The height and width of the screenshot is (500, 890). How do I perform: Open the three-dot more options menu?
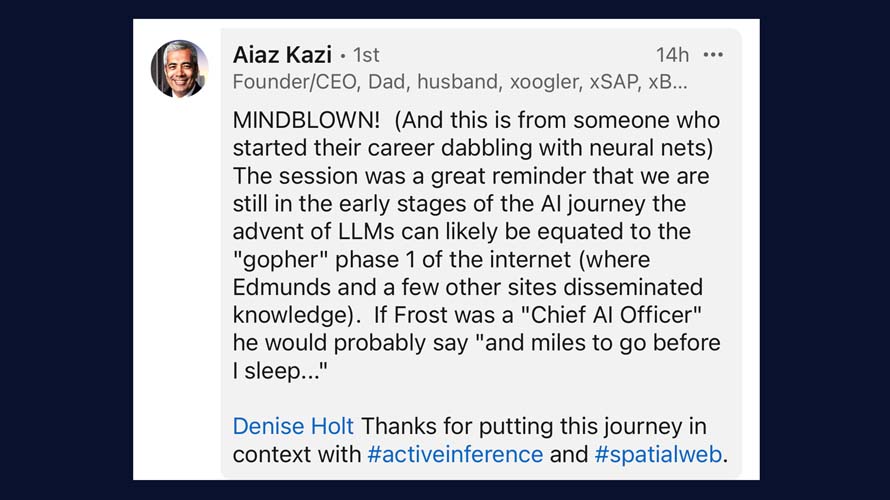pyautogui.click(x=713, y=55)
